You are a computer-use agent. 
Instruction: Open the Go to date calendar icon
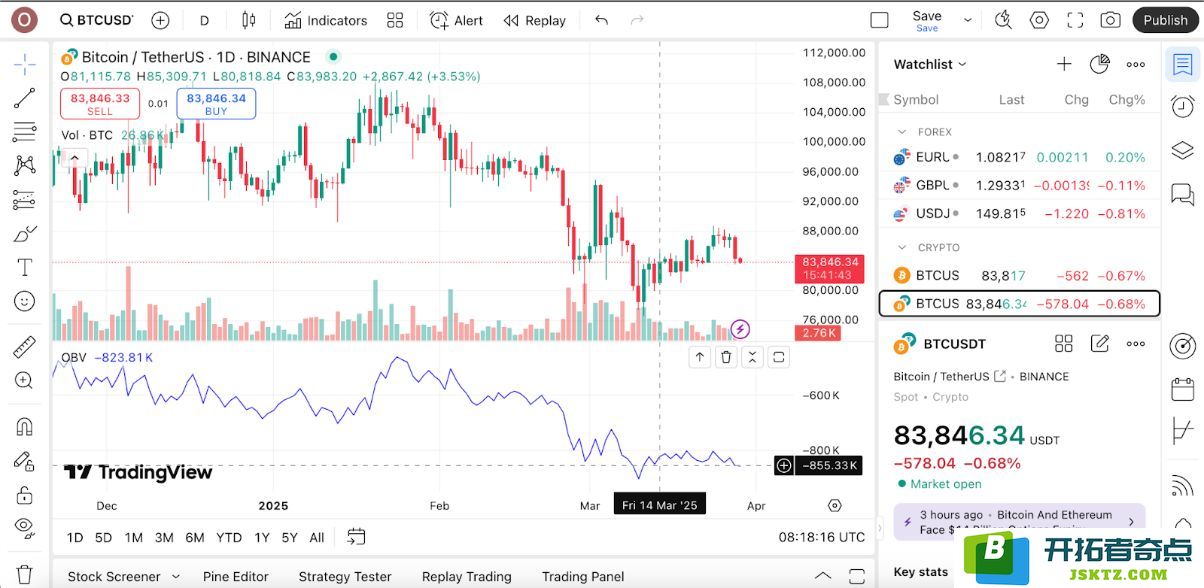[x=356, y=537]
